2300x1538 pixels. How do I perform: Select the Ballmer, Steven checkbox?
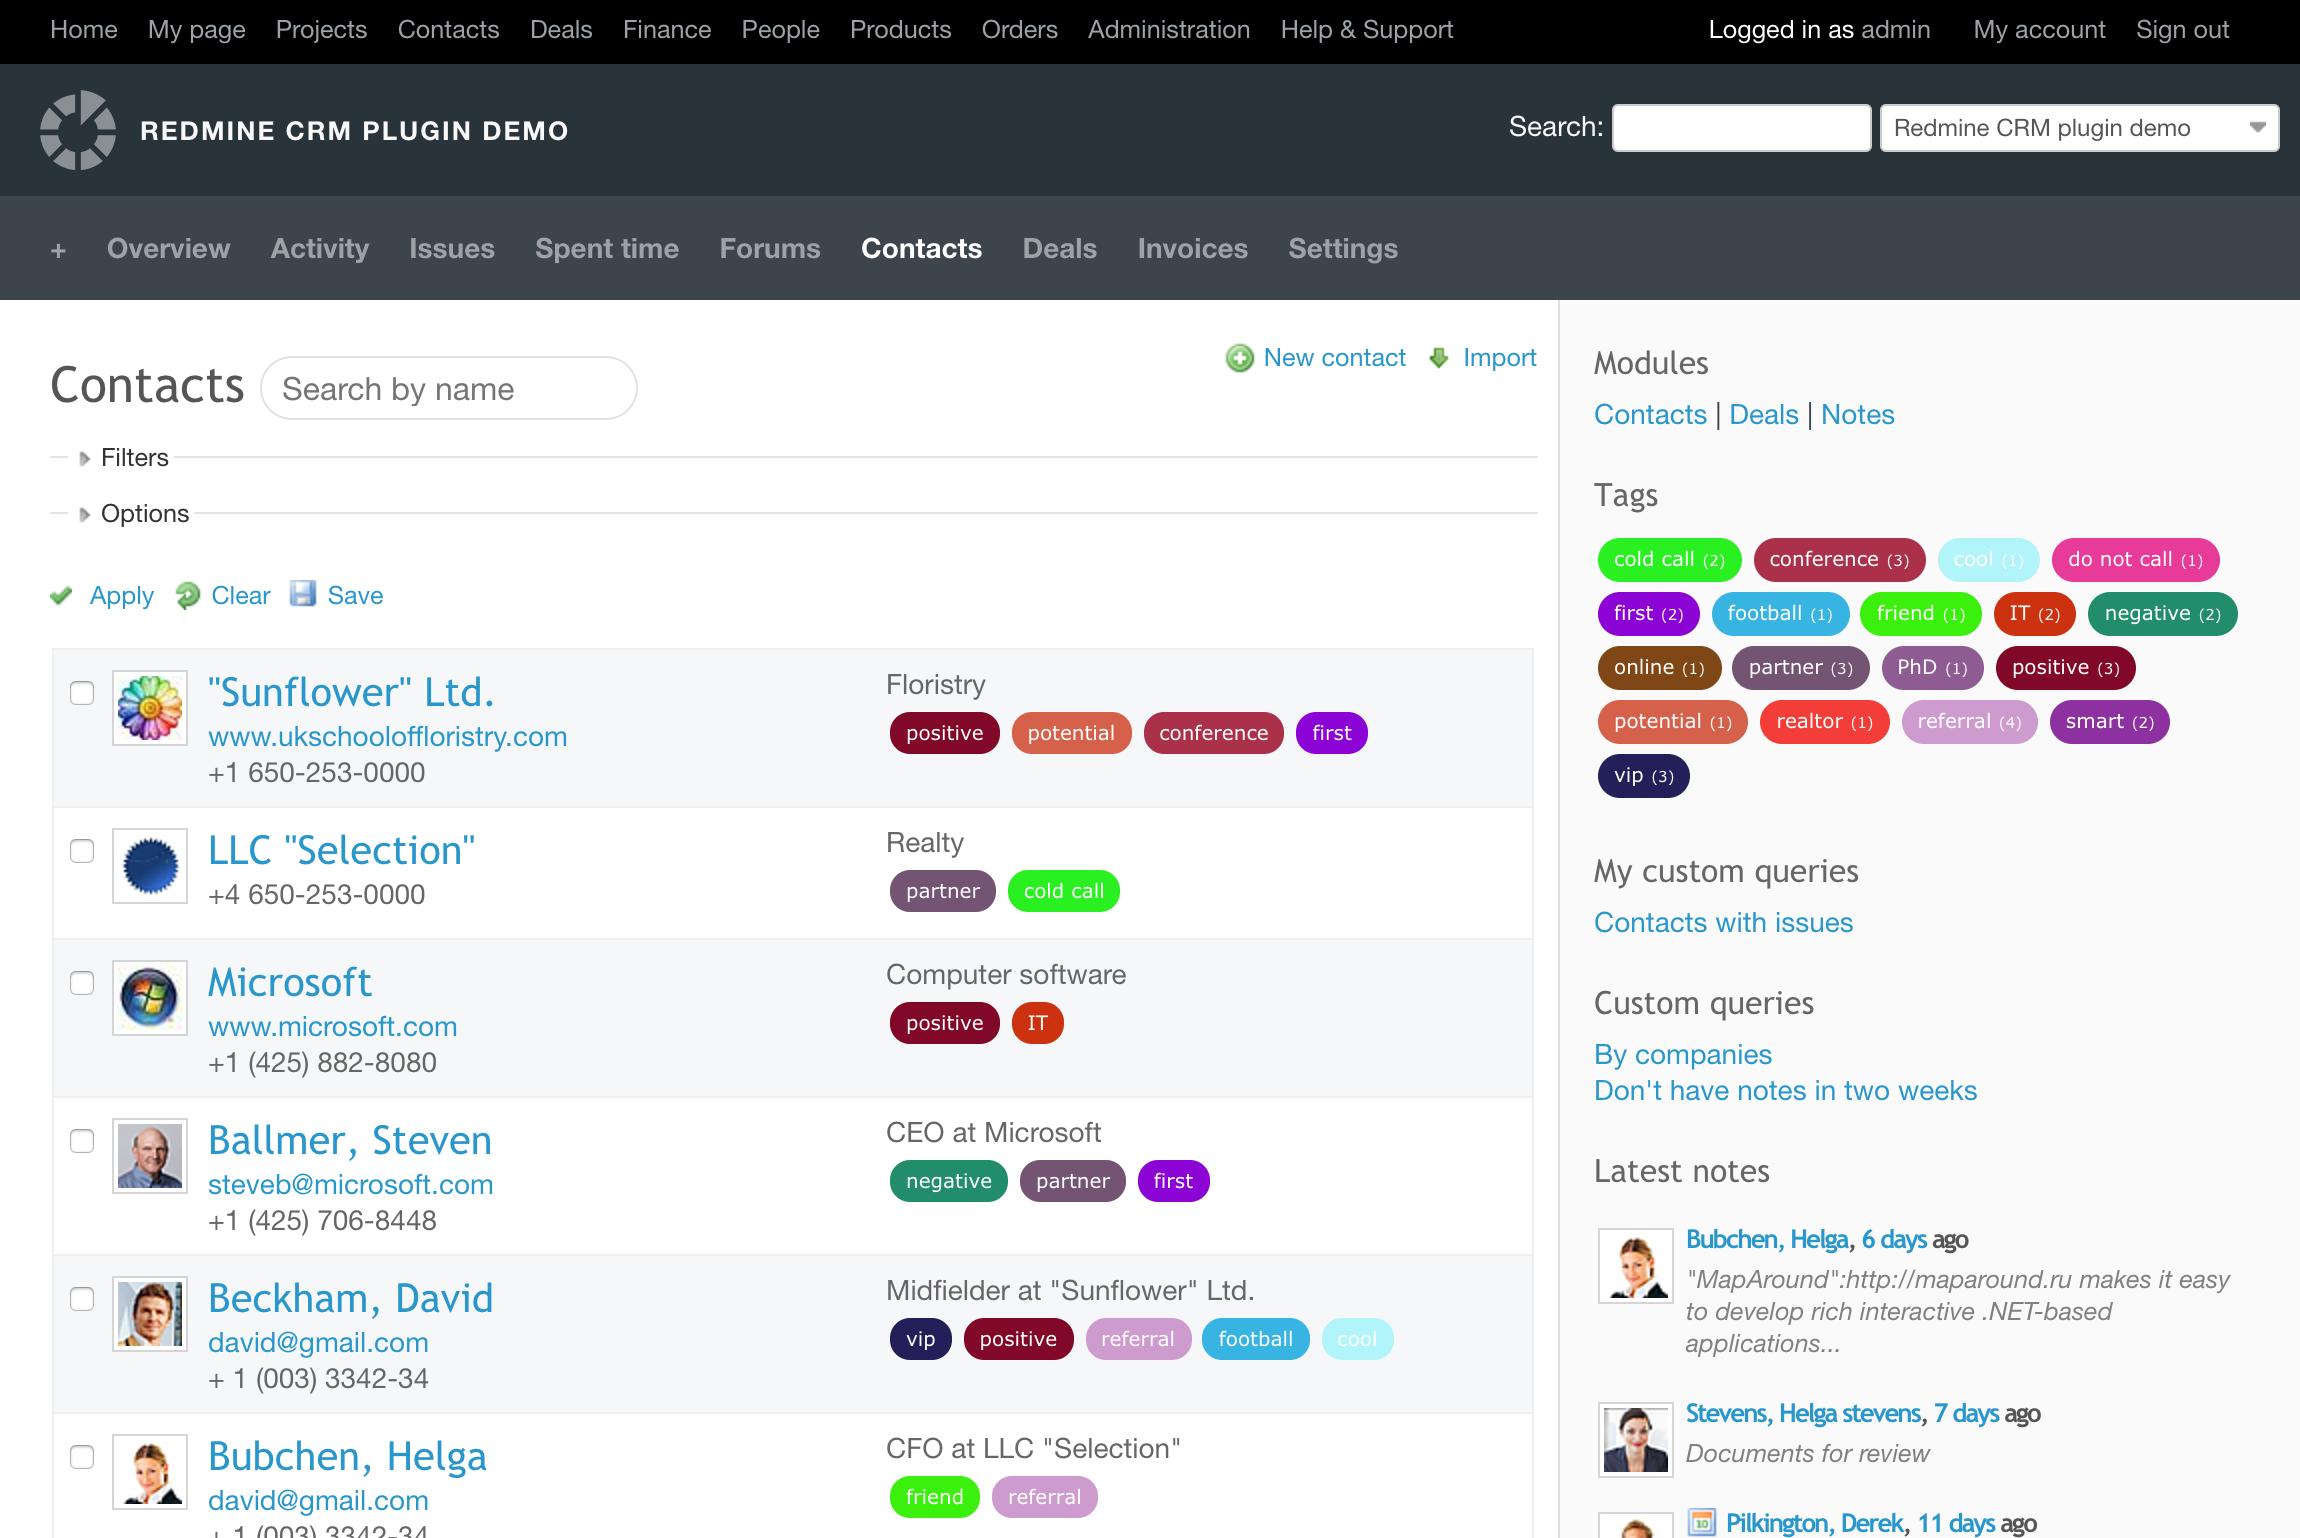point(82,1141)
